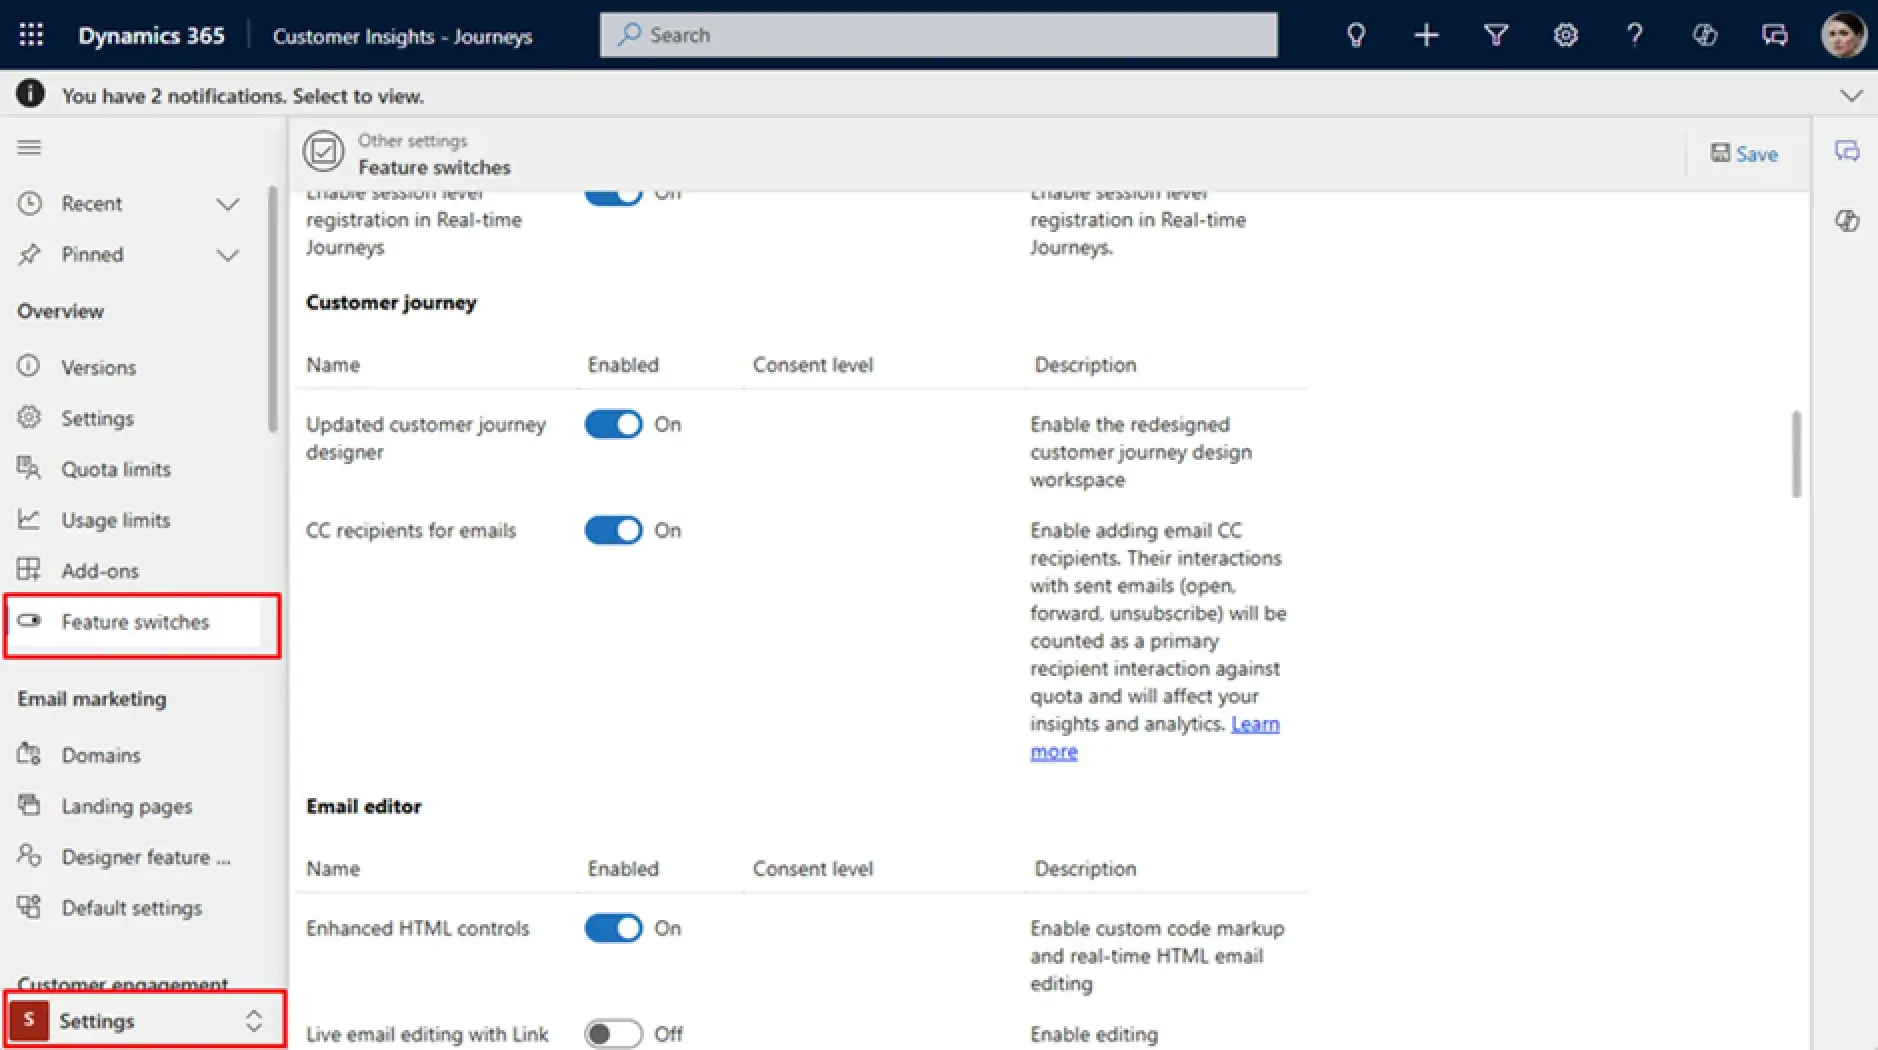Screen dimensions: 1878x1050
Task: Click Dynamics 365 brand link
Action: [151, 35]
